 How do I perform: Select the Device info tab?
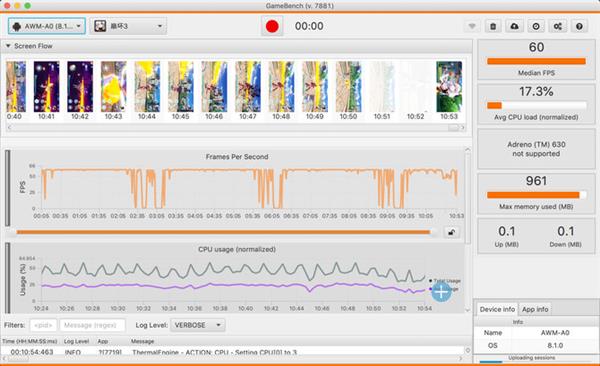(497, 309)
